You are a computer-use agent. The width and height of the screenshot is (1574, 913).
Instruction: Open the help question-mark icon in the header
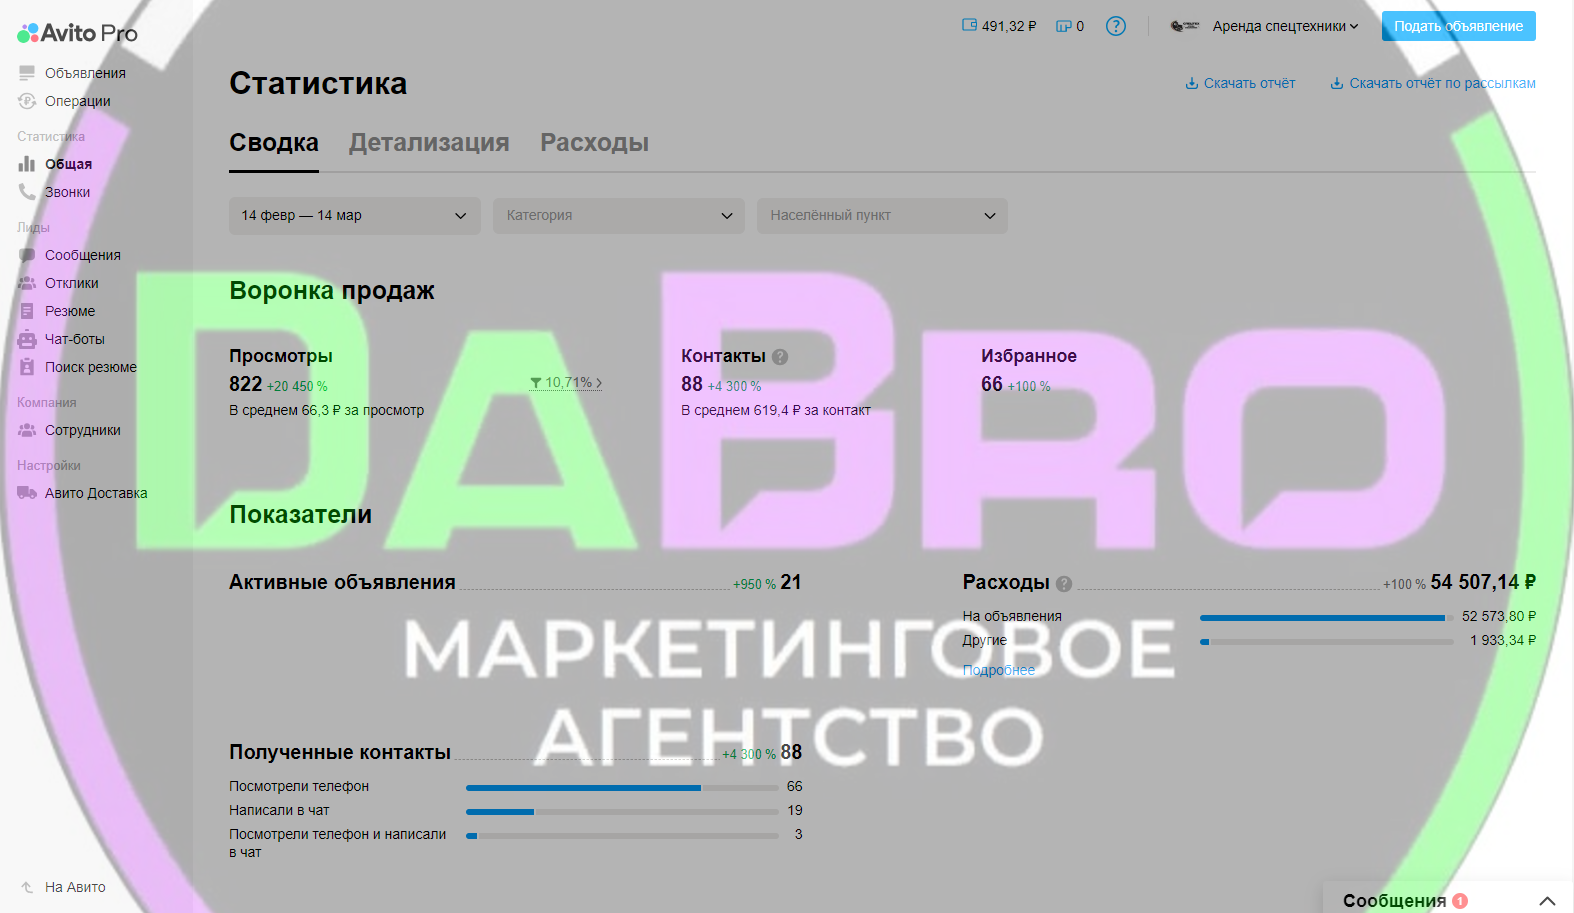coord(1116,26)
